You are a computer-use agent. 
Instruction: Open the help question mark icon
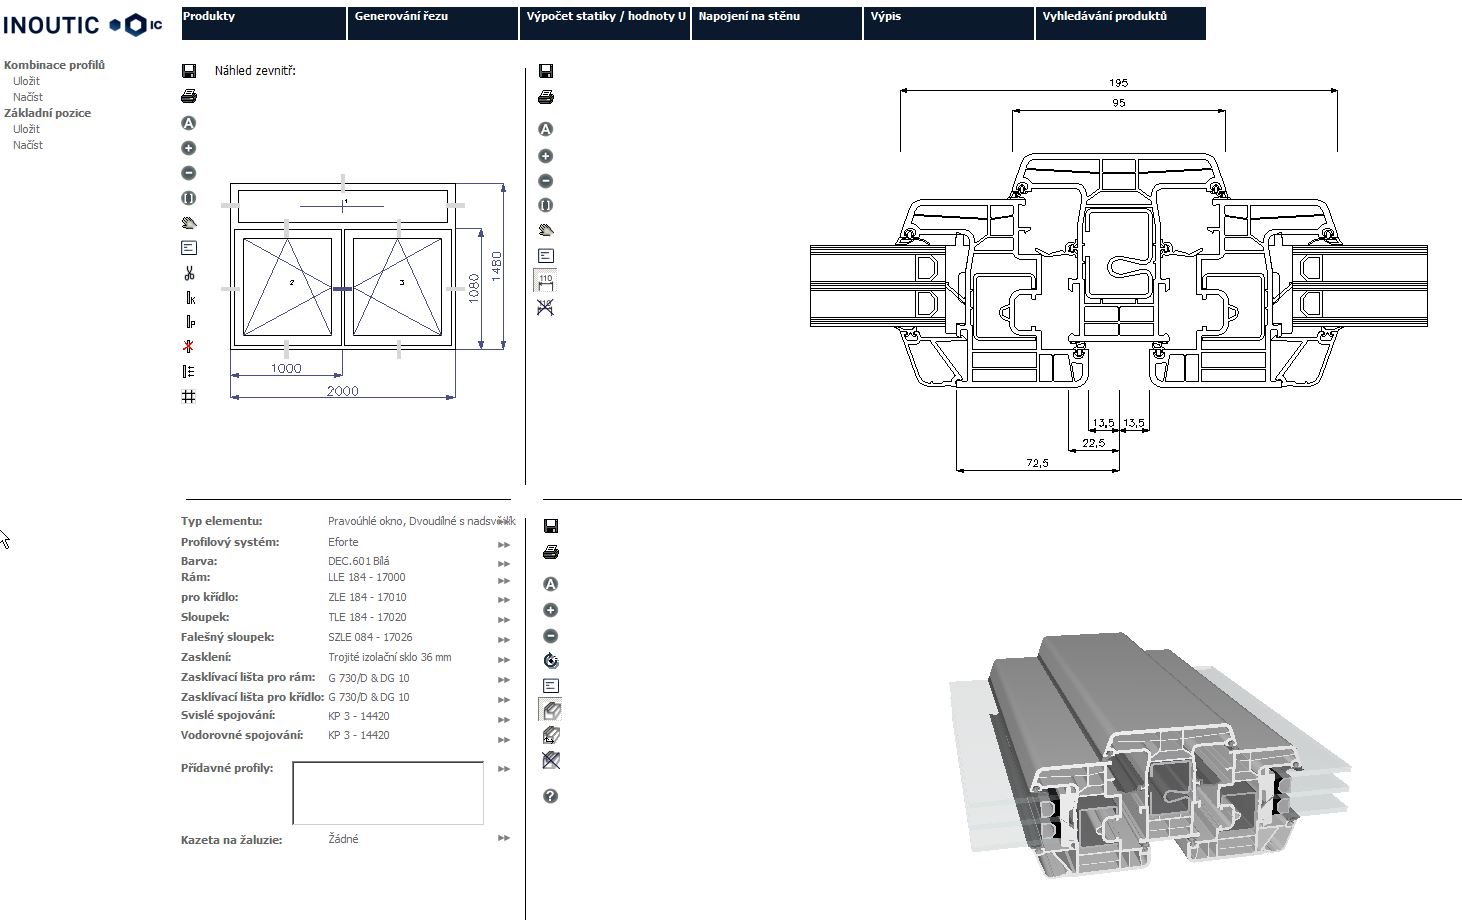pos(550,796)
